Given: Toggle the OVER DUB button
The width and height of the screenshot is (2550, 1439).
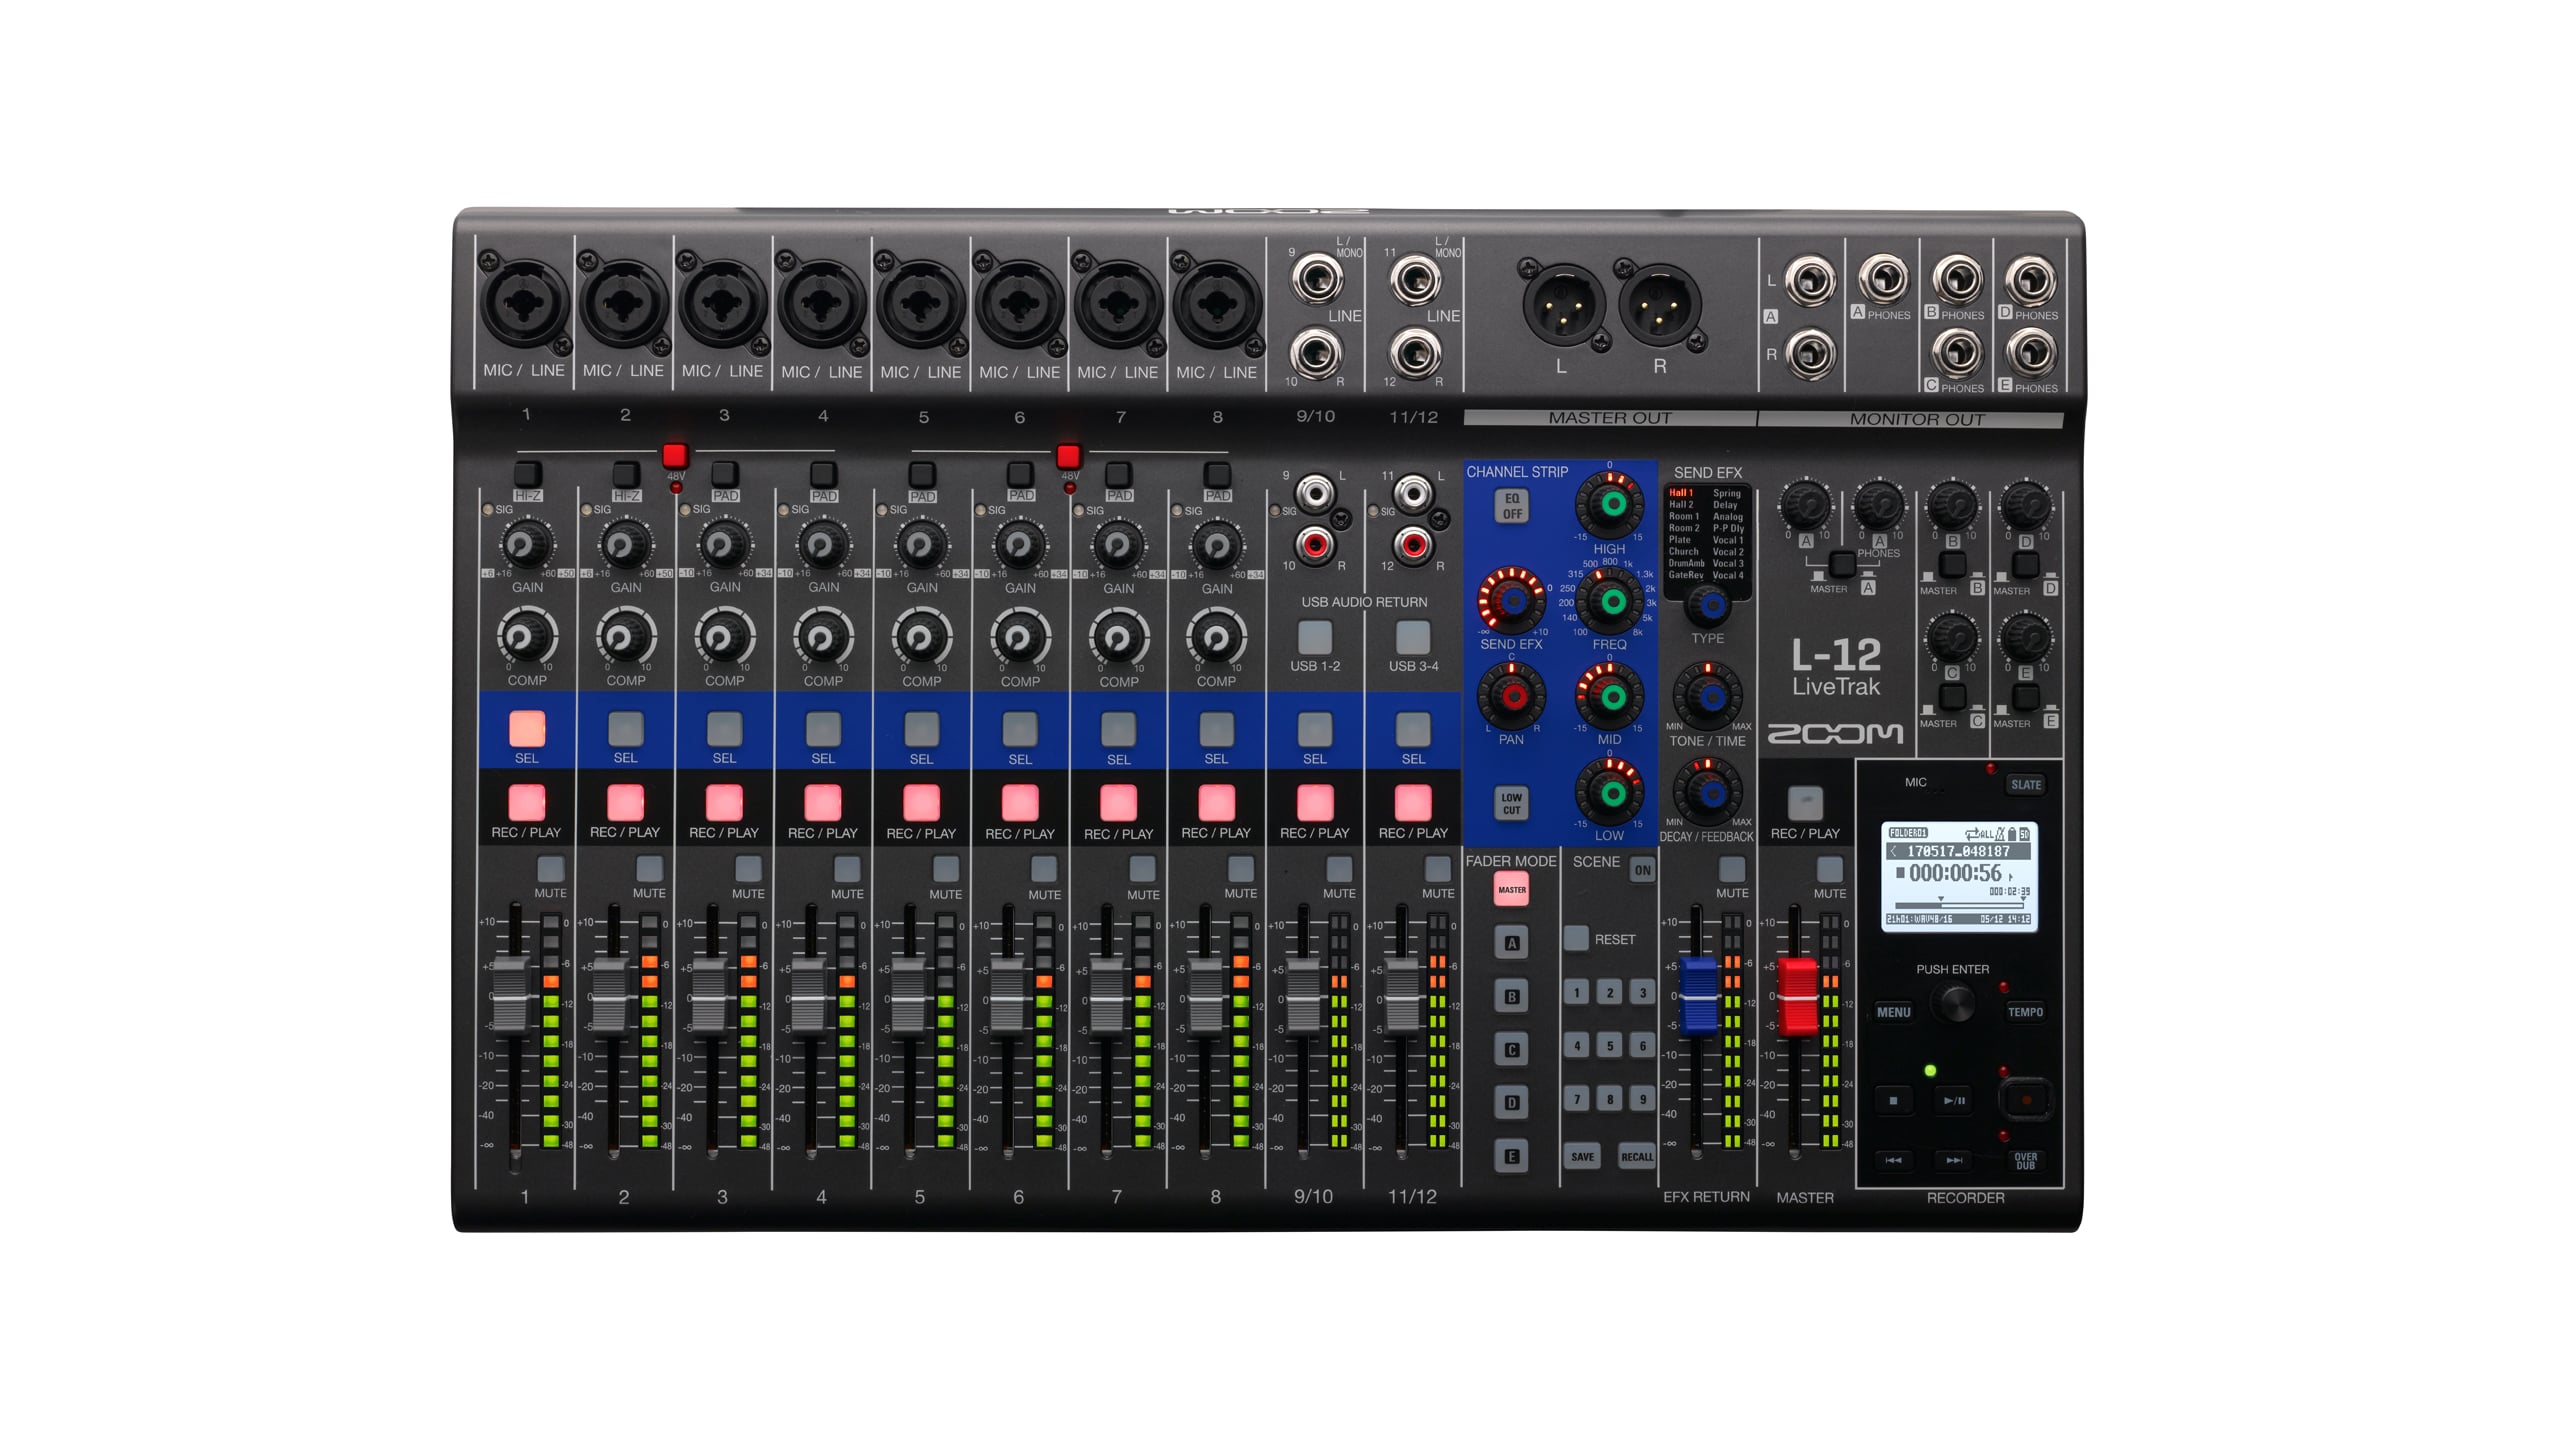Looking at the screenshot, I should (x=2026, y=1161).
